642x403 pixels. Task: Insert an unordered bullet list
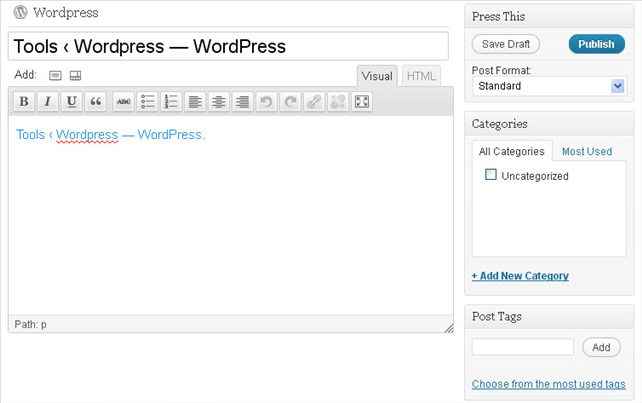coord(147,101)
